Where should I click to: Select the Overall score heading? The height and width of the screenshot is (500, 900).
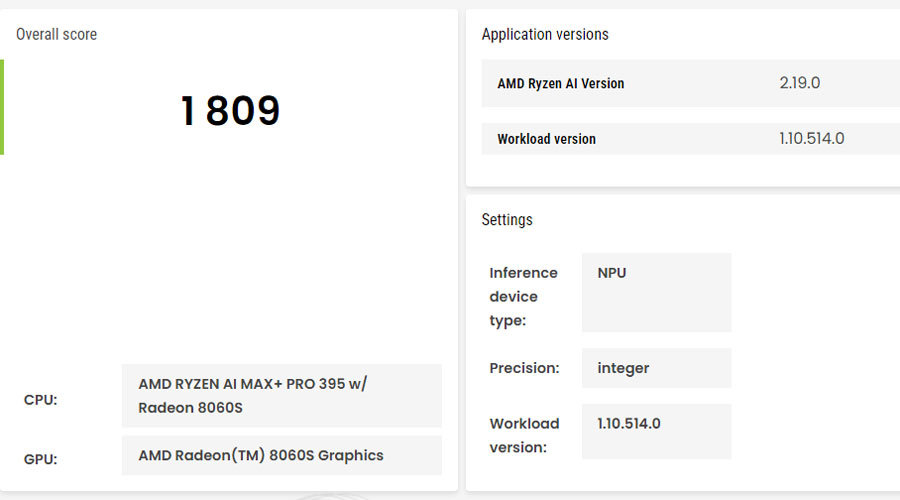(x=56, y=34)
